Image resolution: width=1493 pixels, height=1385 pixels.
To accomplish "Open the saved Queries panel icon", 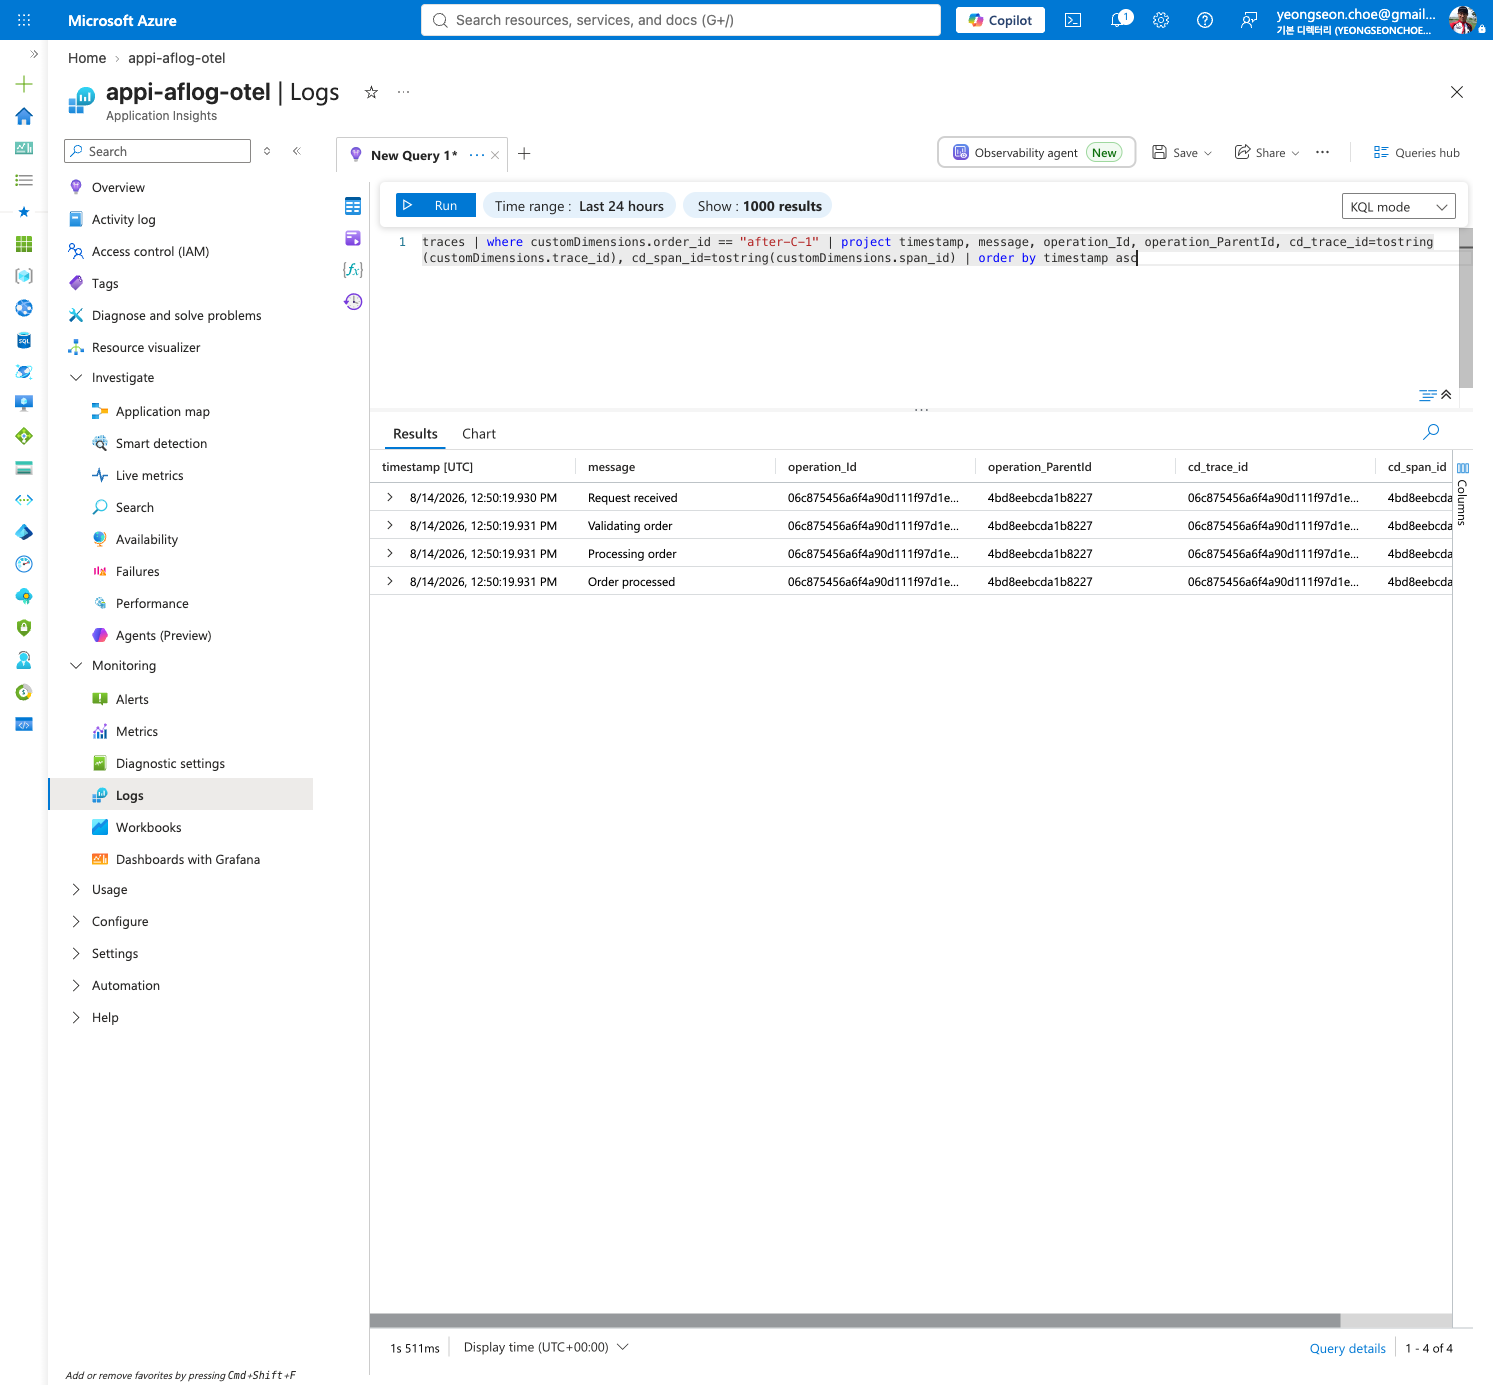I will click(353, 238).
